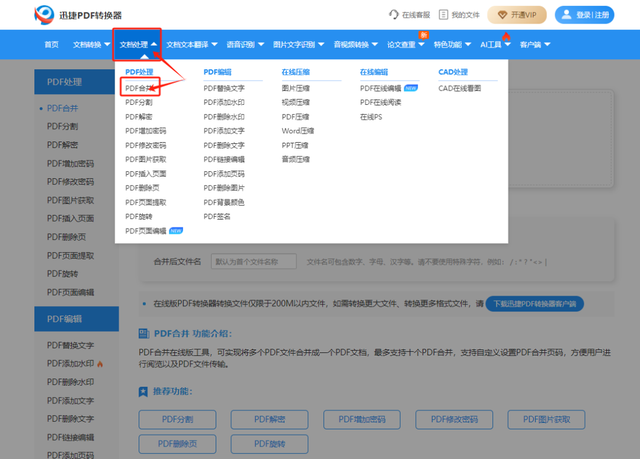
Task: Open 在线PS under 在线编辑
Action: tap(371, 117)
